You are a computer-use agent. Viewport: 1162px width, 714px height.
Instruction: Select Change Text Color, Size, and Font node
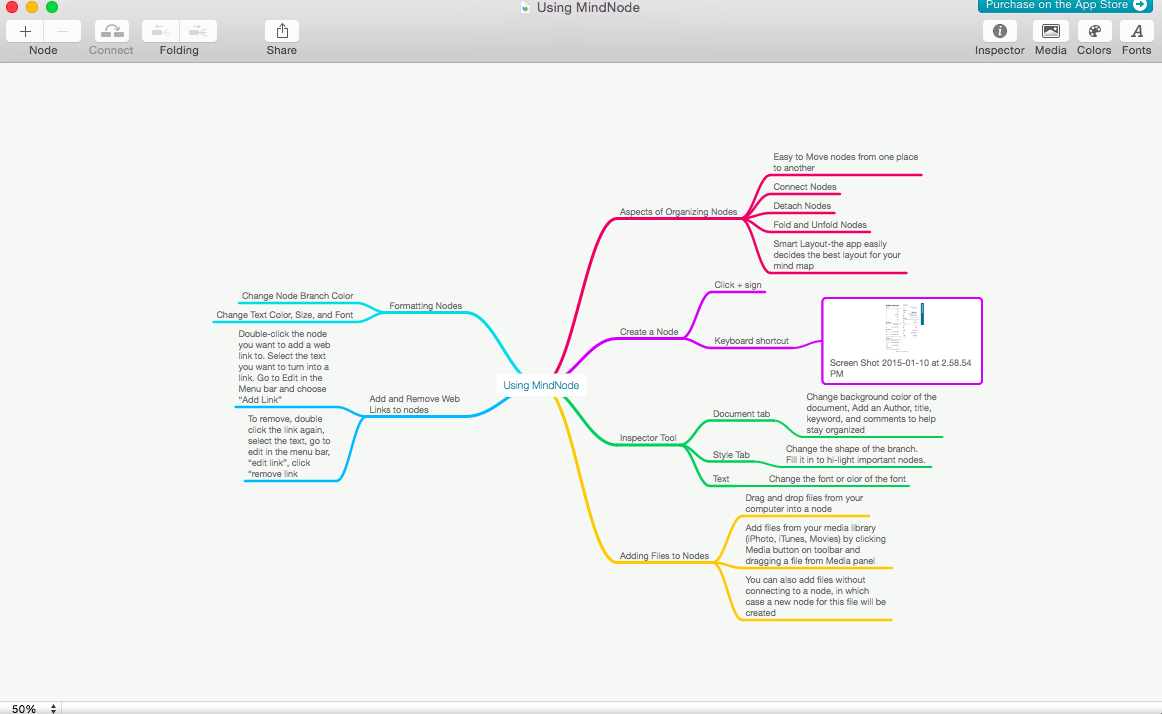pyautogui.click(x=285, y=314)
